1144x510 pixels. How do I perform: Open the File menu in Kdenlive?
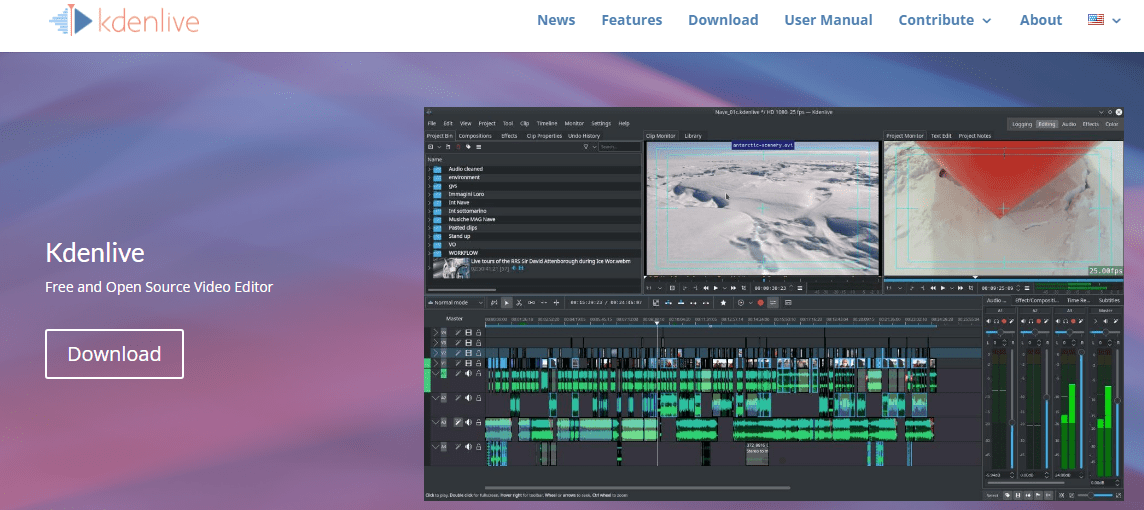432,123
